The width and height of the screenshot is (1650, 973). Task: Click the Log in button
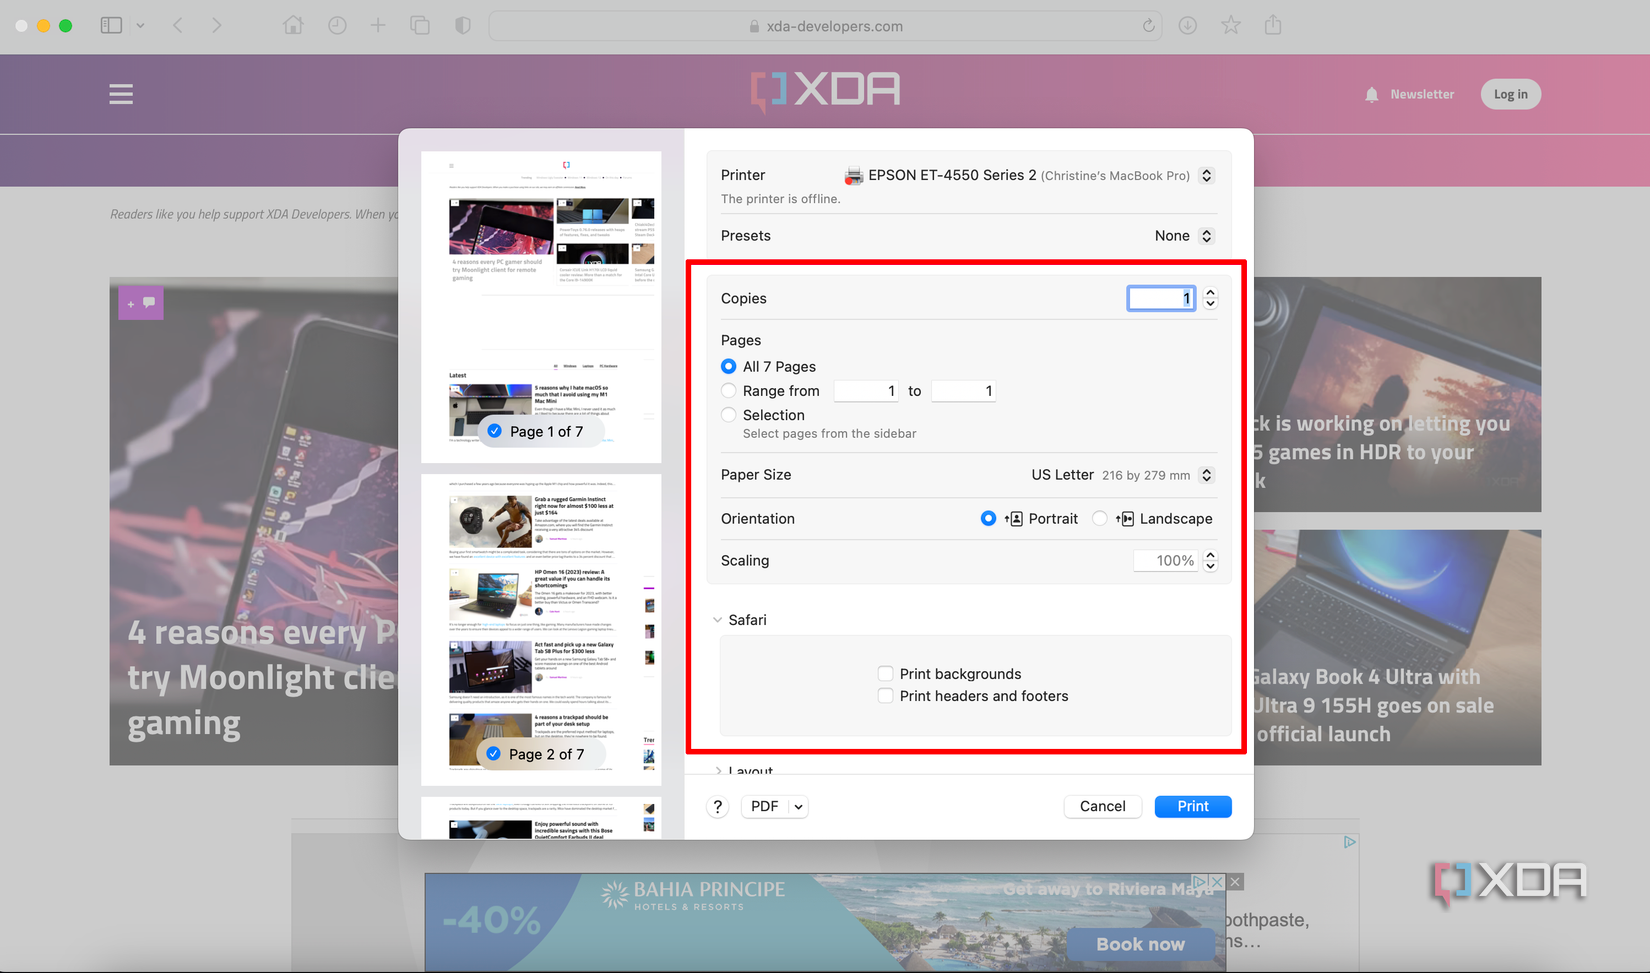point(1510,94)
